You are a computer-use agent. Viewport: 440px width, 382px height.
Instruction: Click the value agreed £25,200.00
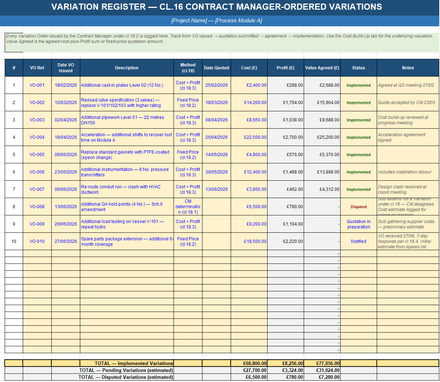point(322,137)
